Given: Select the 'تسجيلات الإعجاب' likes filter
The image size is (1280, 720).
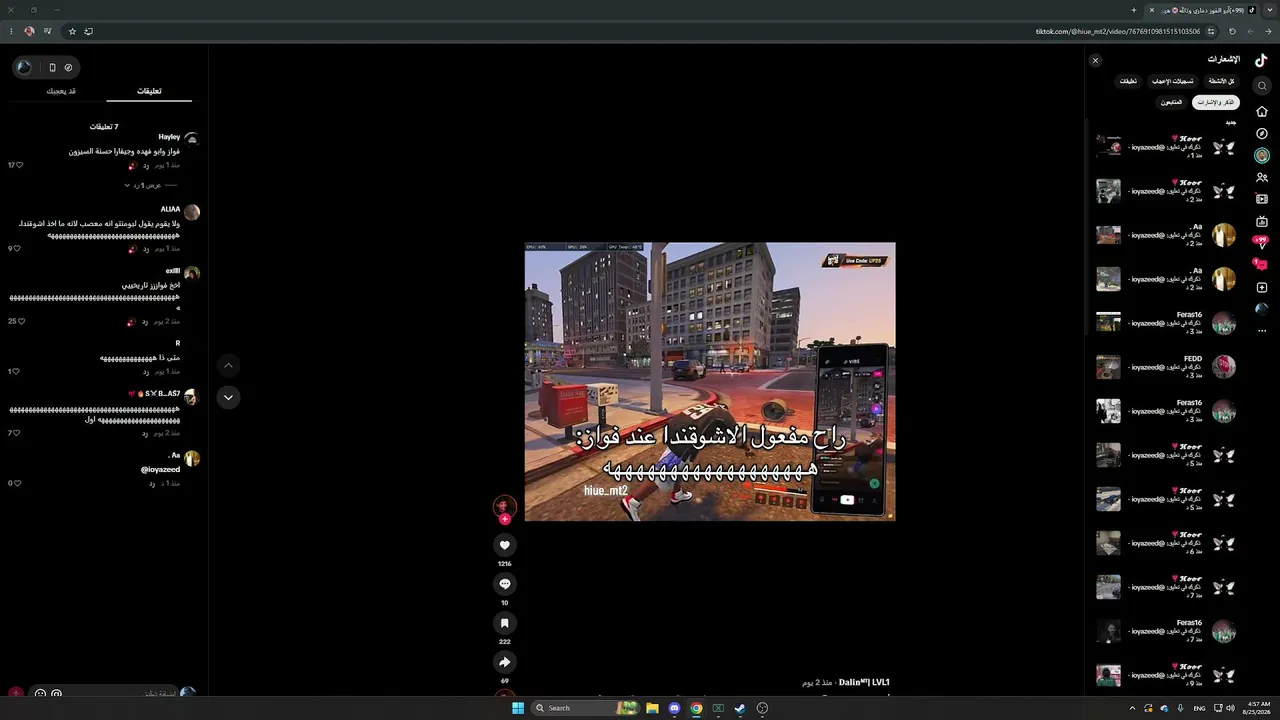Looking at the screenshot, I should [1172, 81].
